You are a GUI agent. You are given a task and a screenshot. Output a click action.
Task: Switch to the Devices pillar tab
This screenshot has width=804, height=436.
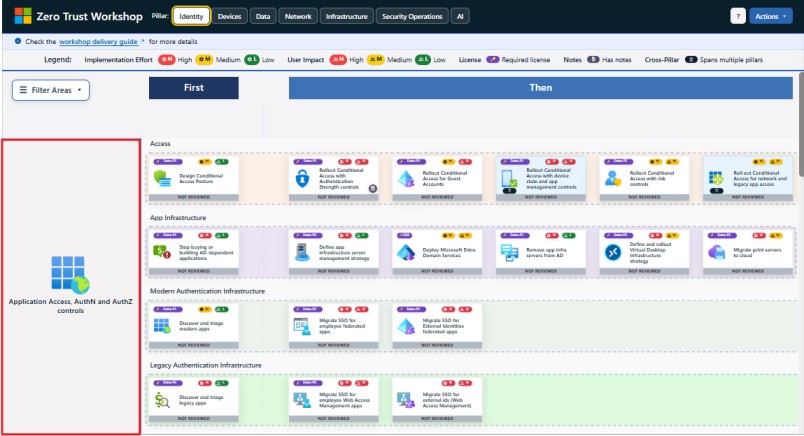[x=229, y=16]
